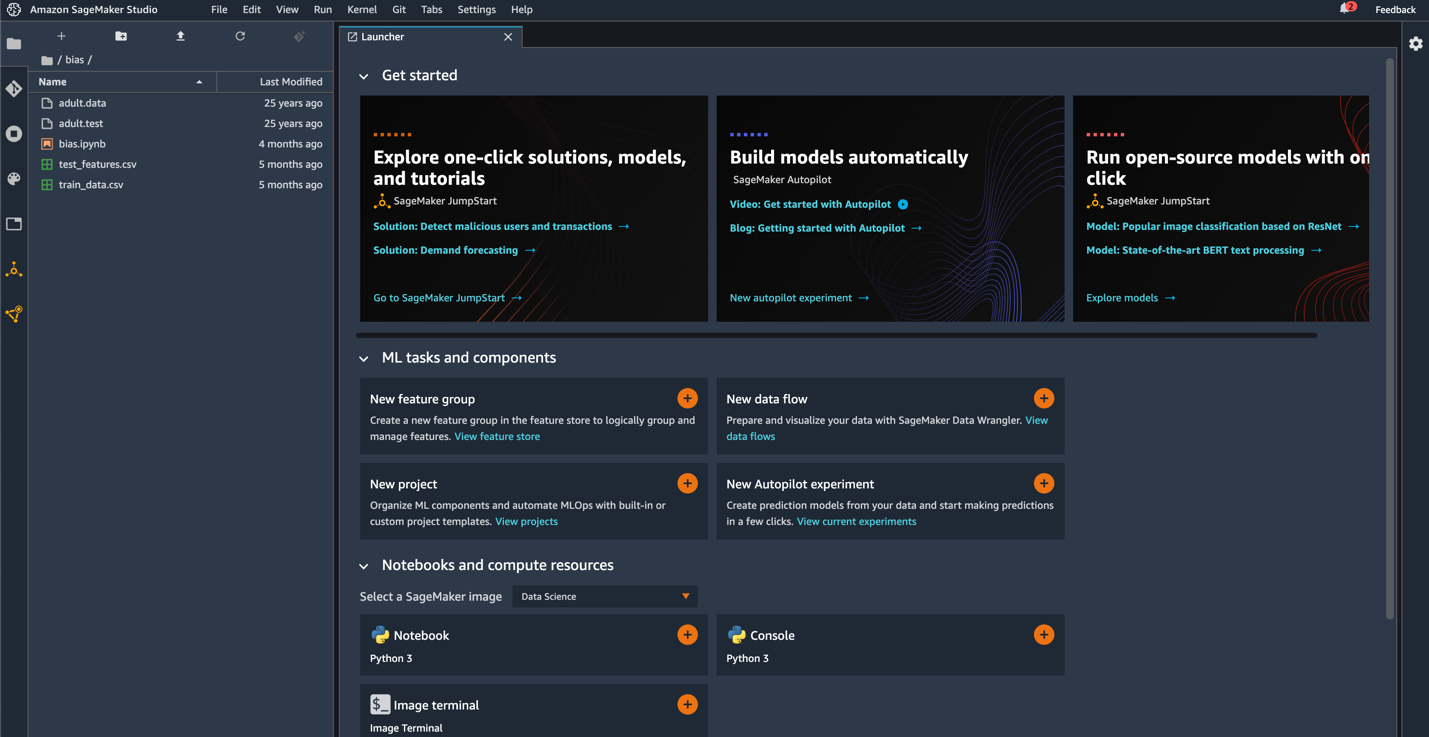
Task: Go to the root folder breadcrumb icon
Action: 47,60
